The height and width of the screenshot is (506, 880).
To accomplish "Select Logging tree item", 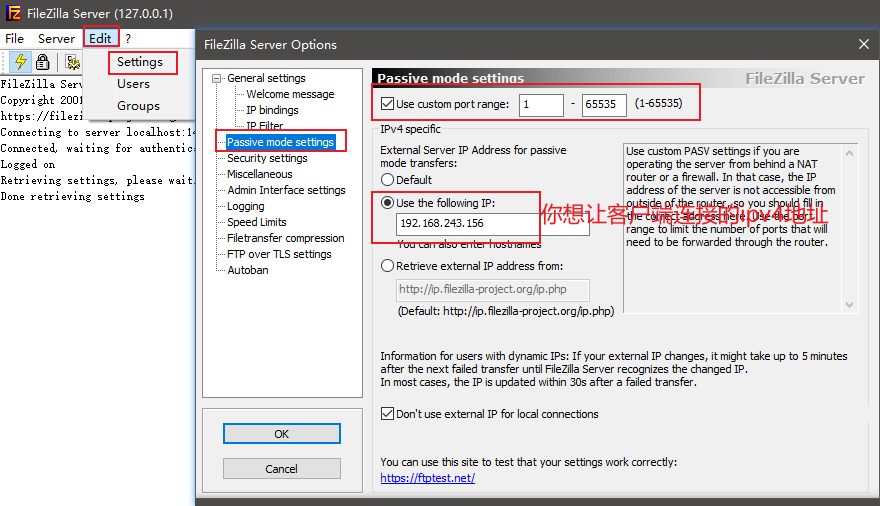I will [x=246, y=206].
